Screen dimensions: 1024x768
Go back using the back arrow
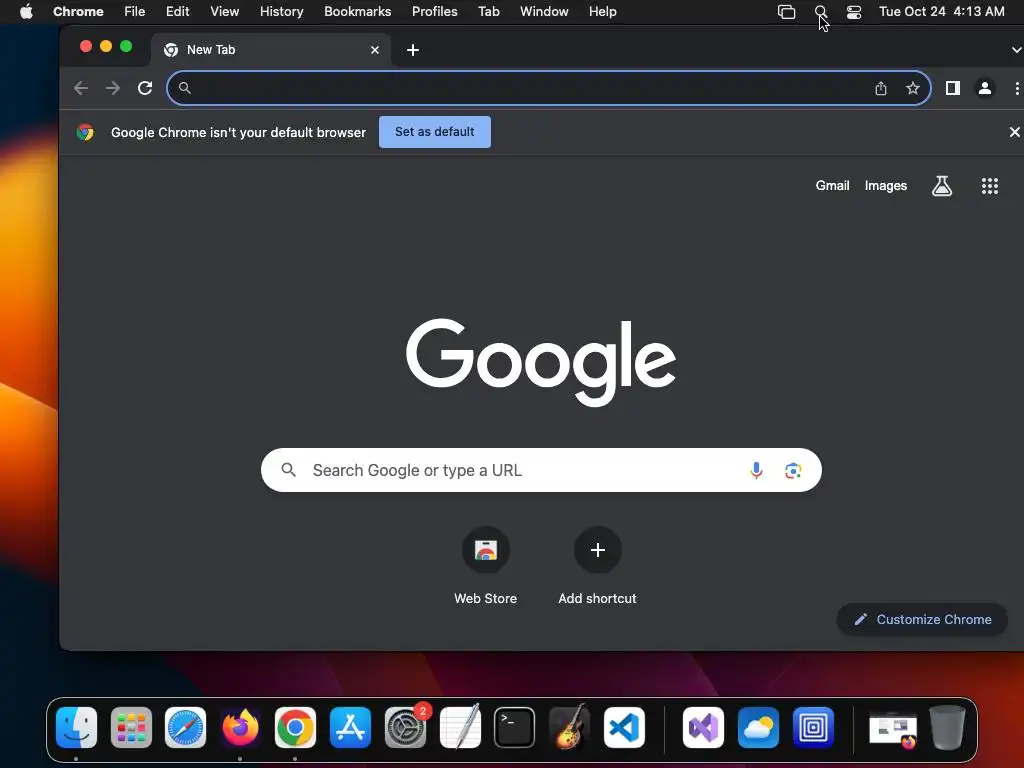pyautogui.click(x=81, y=88)
